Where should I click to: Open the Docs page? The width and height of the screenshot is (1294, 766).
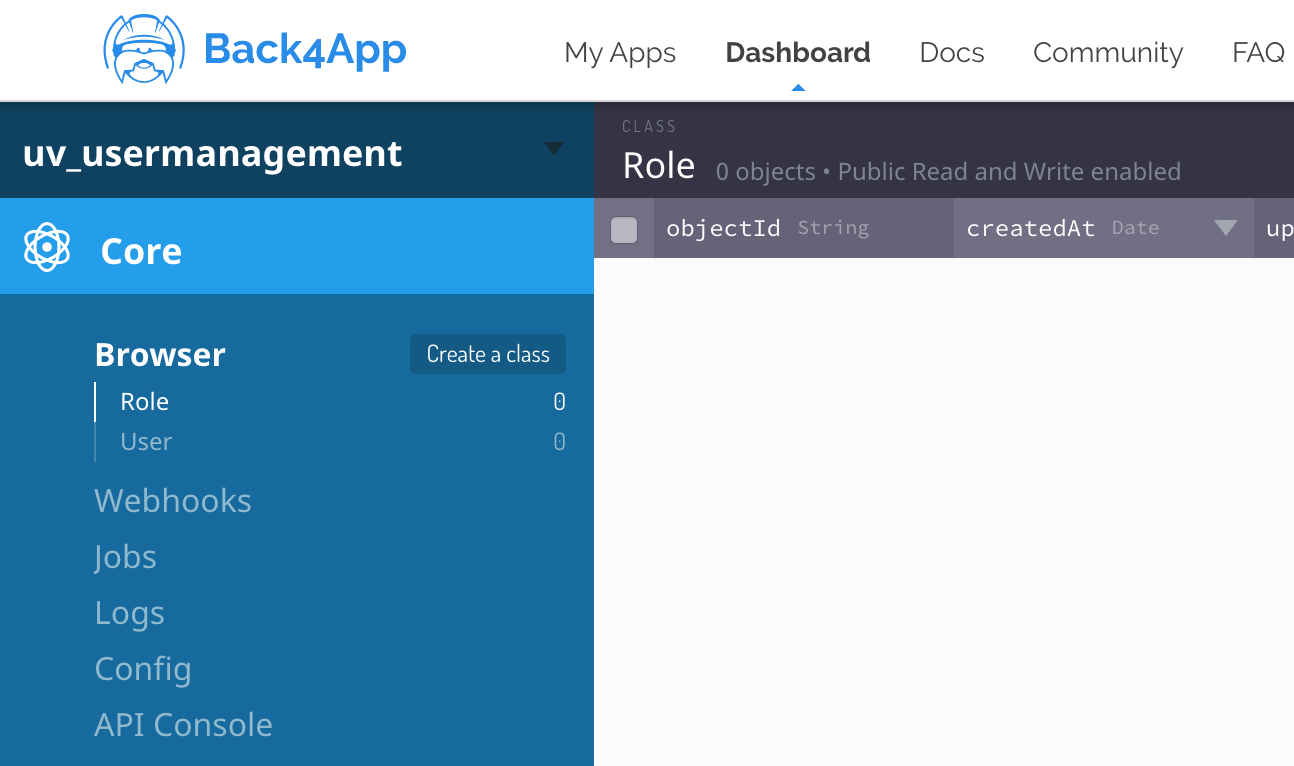click(952, 52)
